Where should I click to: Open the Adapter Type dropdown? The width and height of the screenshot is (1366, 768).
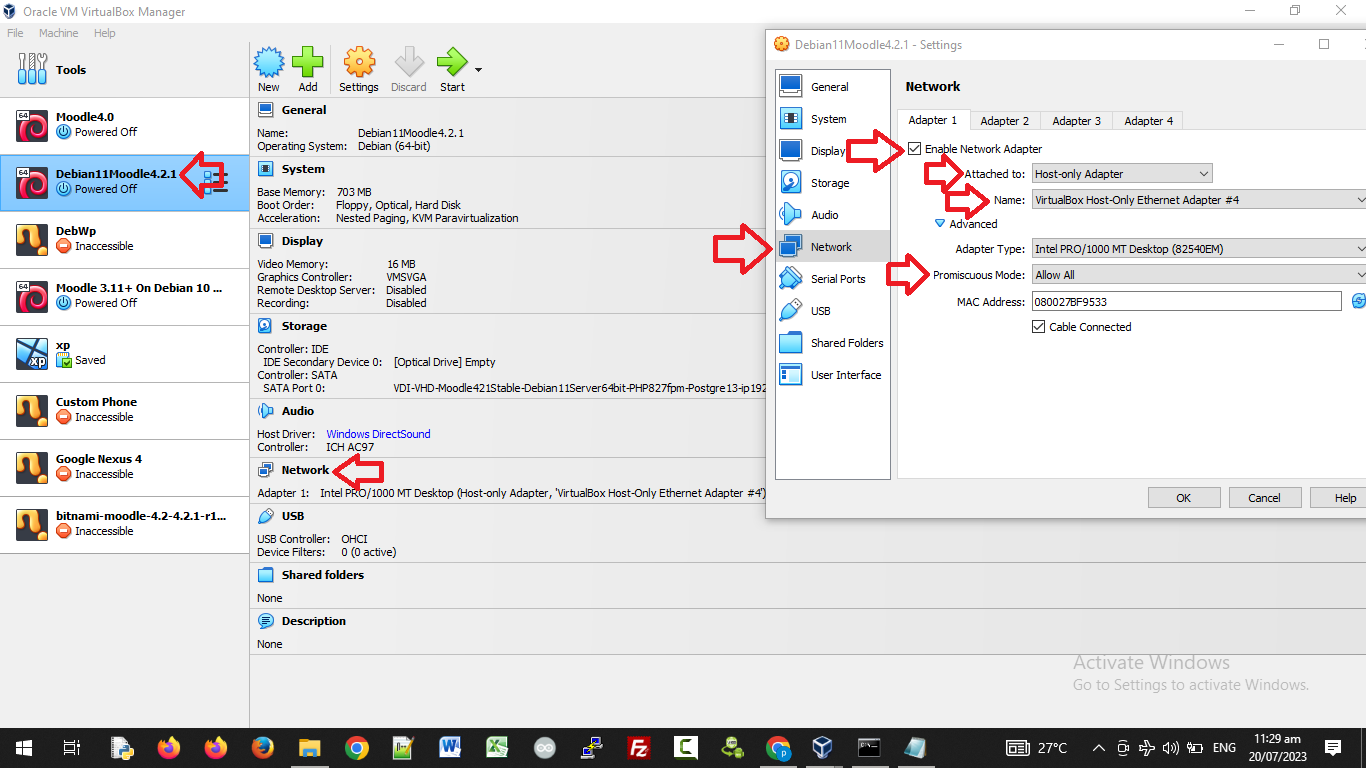coord(1198,249)
